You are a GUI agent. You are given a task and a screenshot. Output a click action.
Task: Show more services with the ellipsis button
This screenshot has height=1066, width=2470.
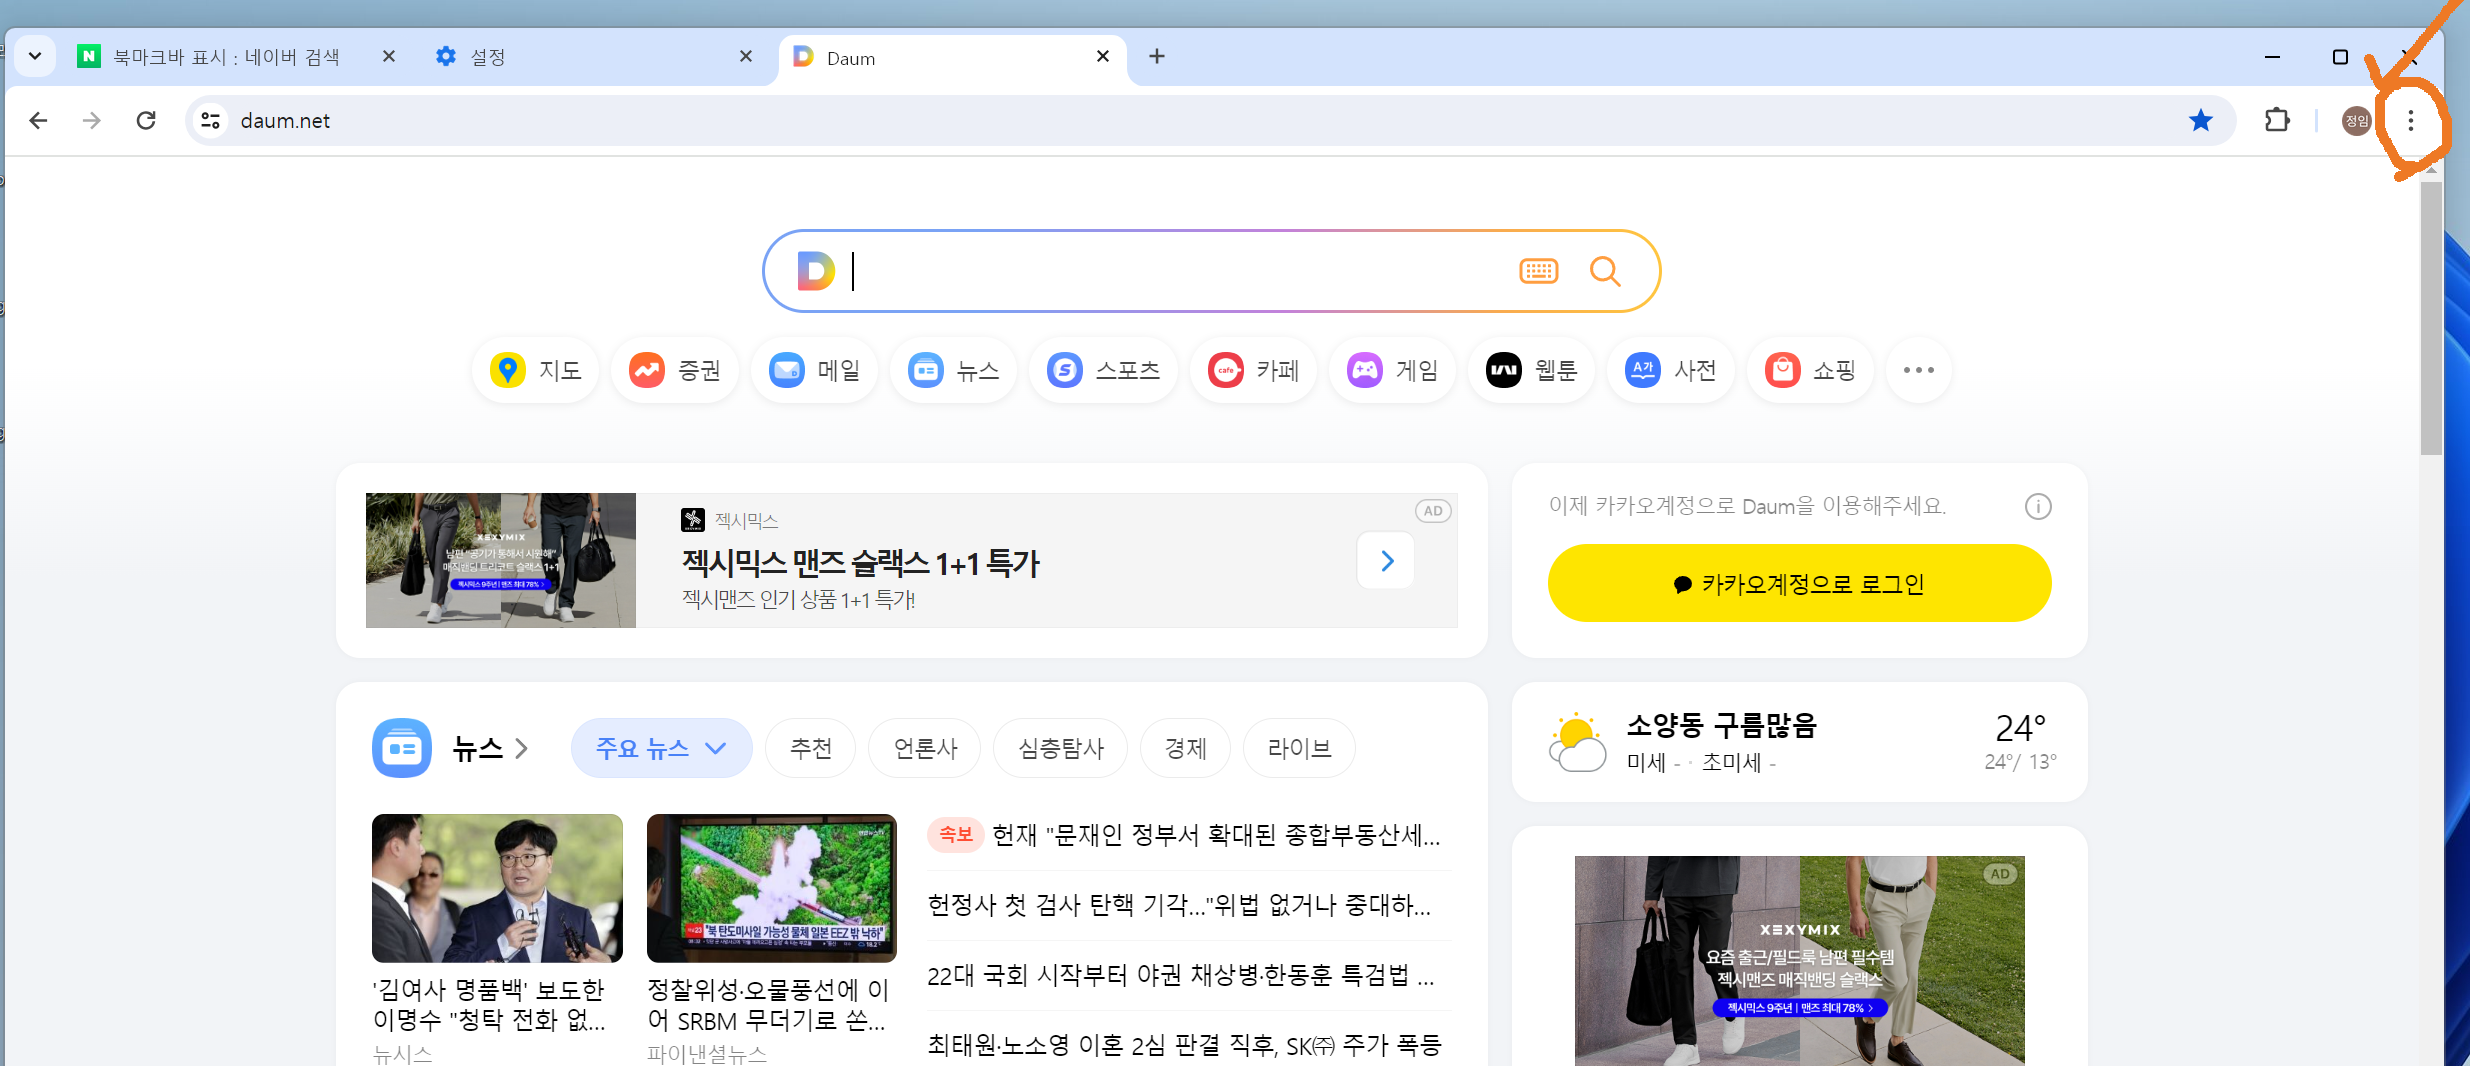[x=1918, y=370]
